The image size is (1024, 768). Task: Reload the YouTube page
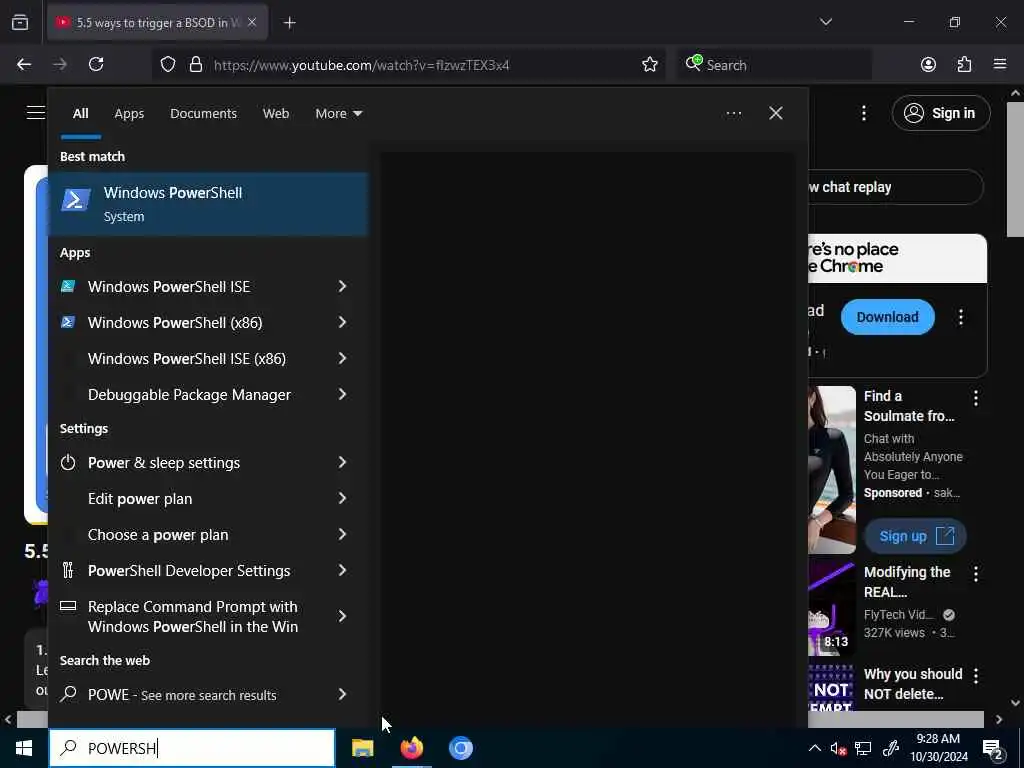[96, 64]
